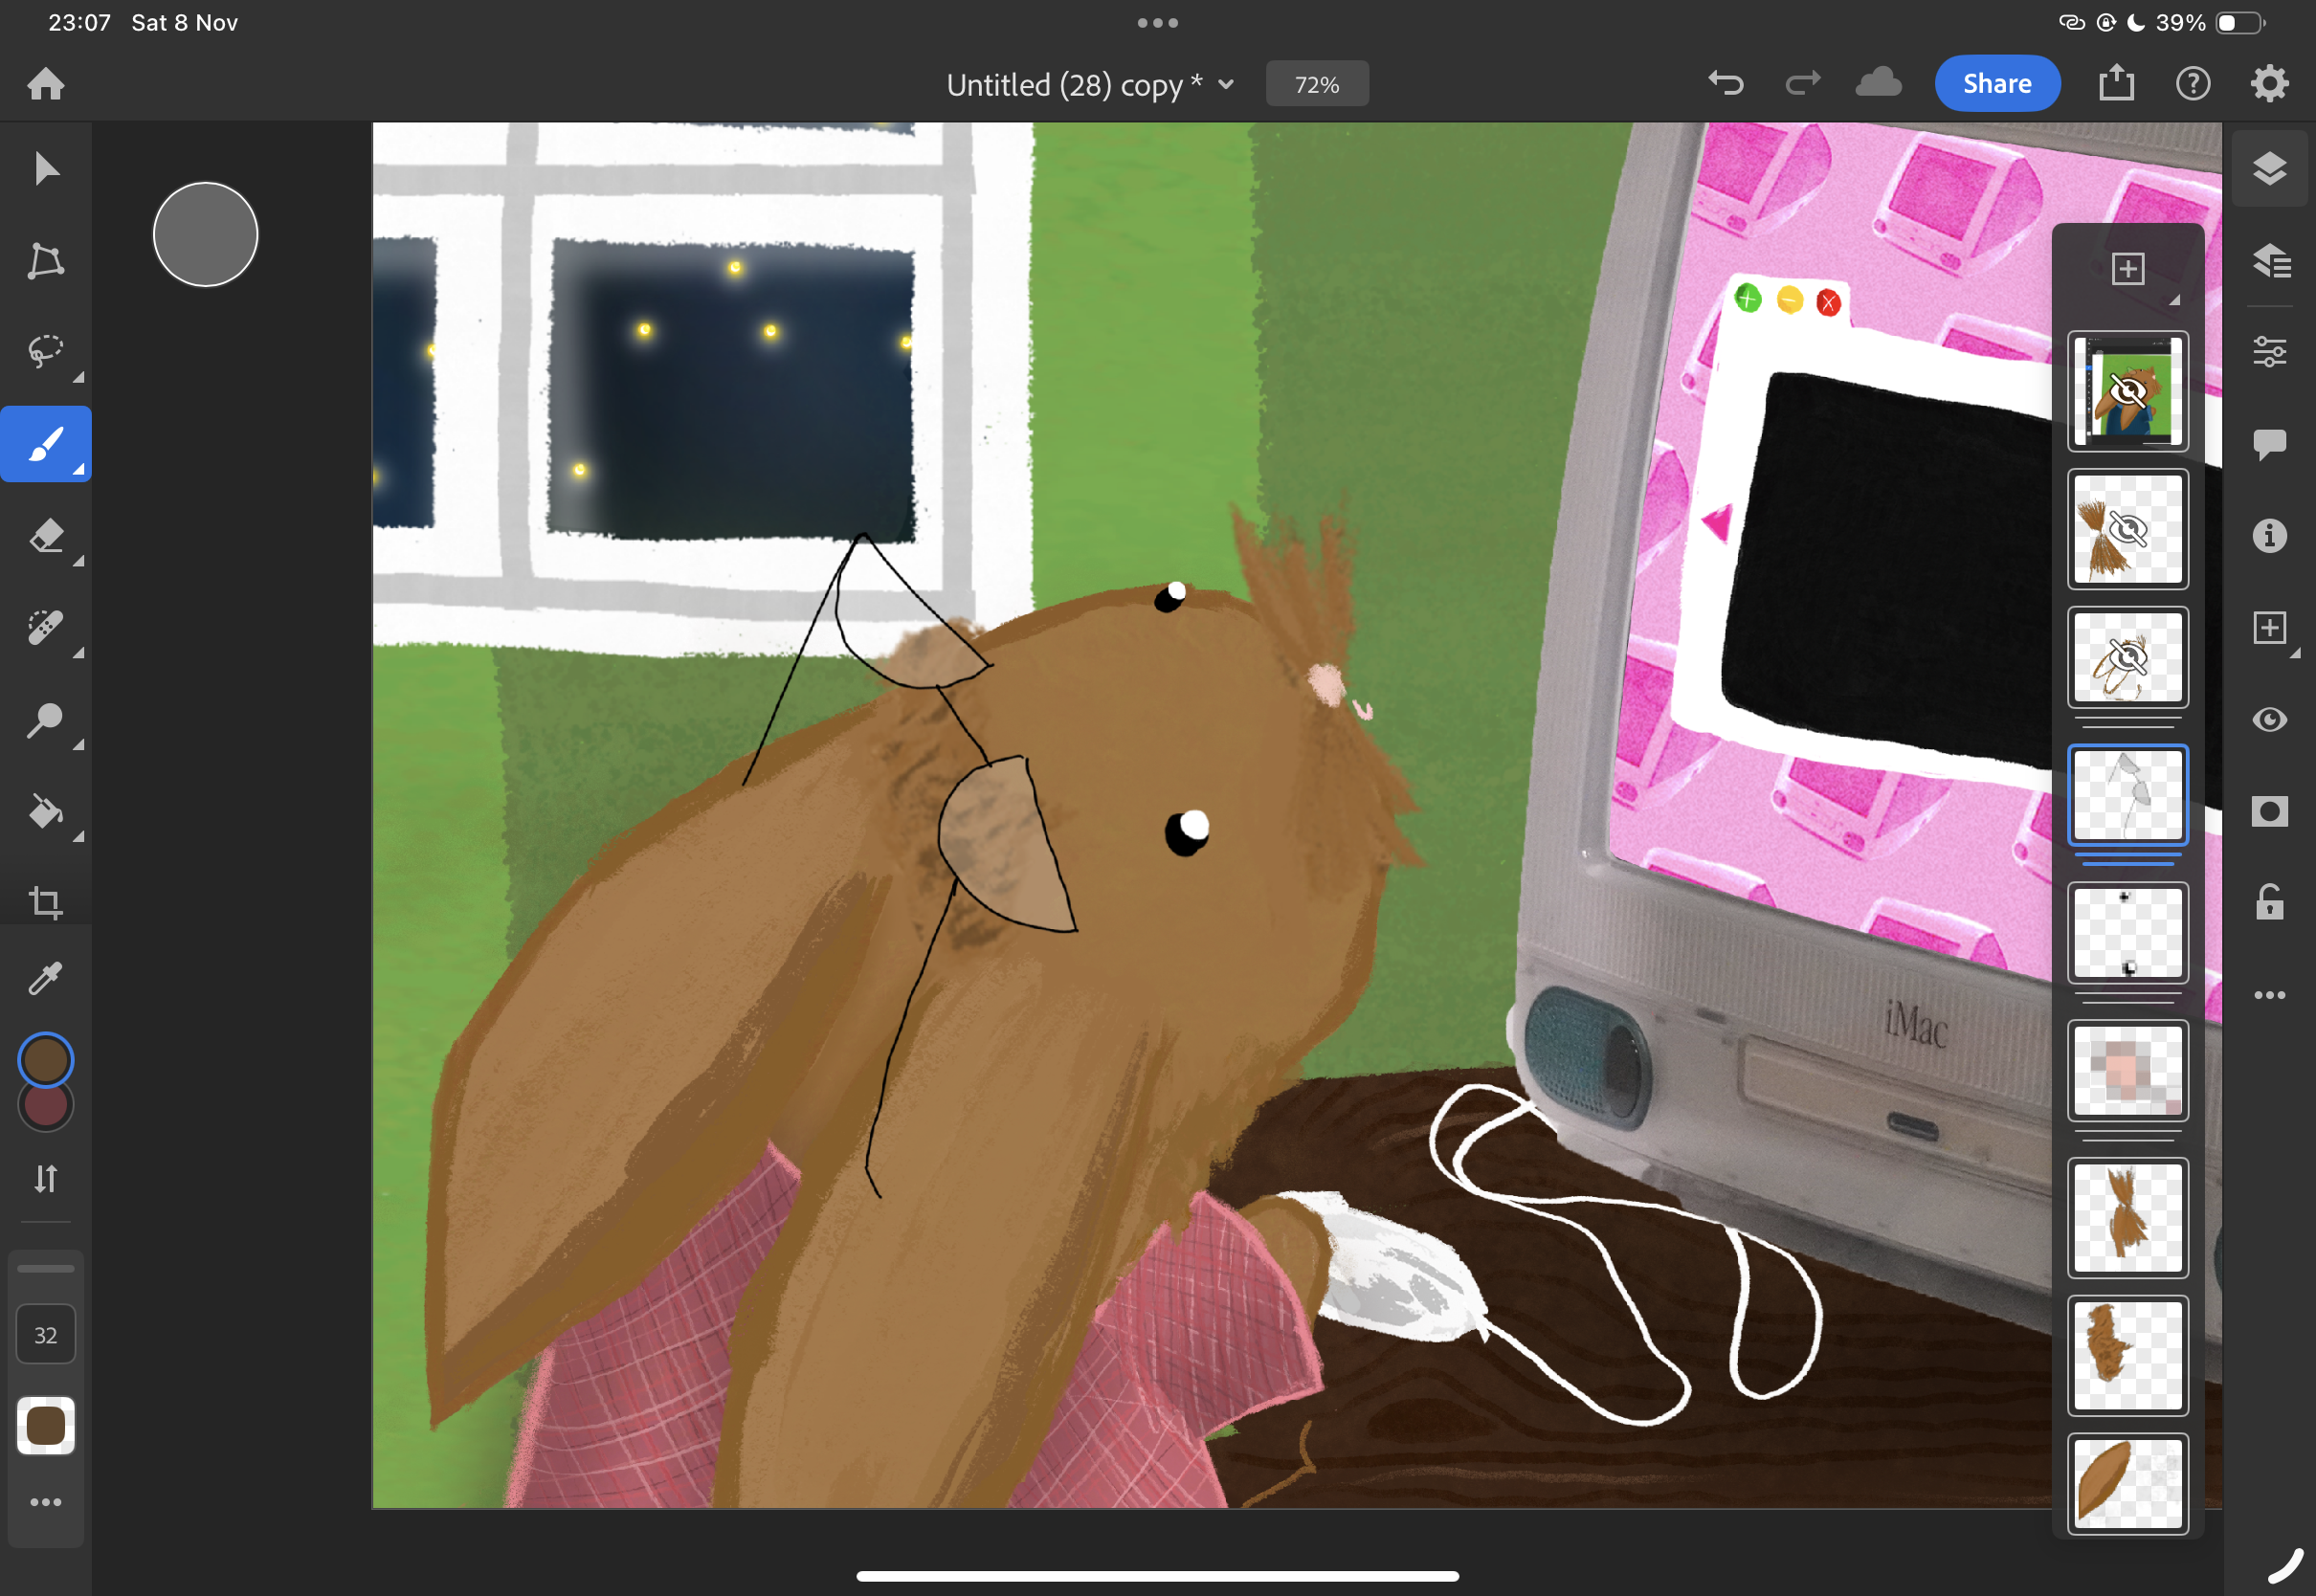
Task: Open the three-dot layer actions menu
Action: [x=2269, y=995]
